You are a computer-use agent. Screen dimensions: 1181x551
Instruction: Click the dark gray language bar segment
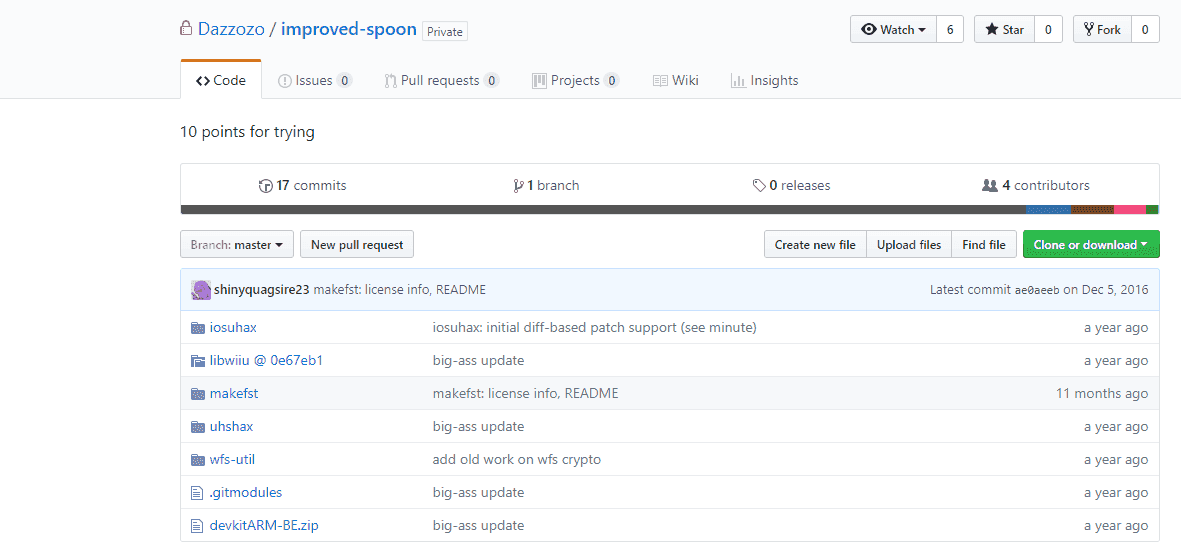(x=603, y=209)
